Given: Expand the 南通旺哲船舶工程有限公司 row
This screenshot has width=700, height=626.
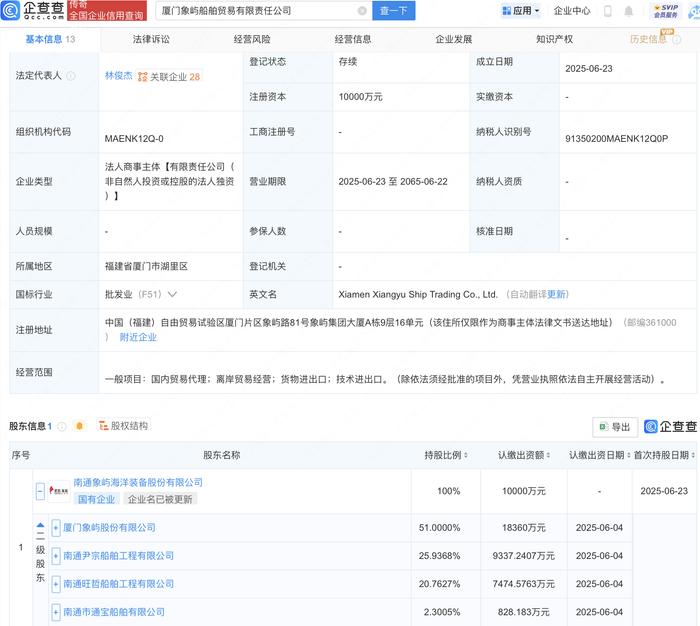Looking at the screenshot, I should coord(56,584).
